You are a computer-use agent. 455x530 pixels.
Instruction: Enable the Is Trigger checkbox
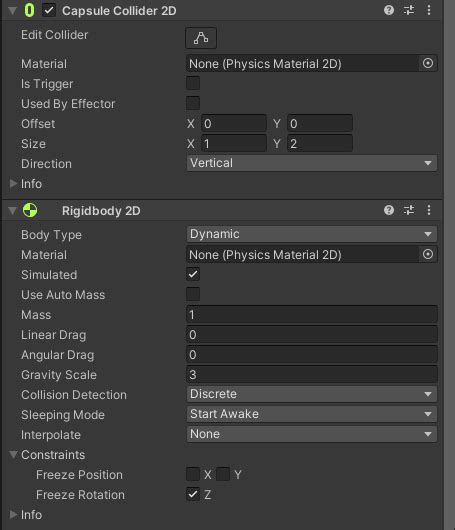point(193,83)
